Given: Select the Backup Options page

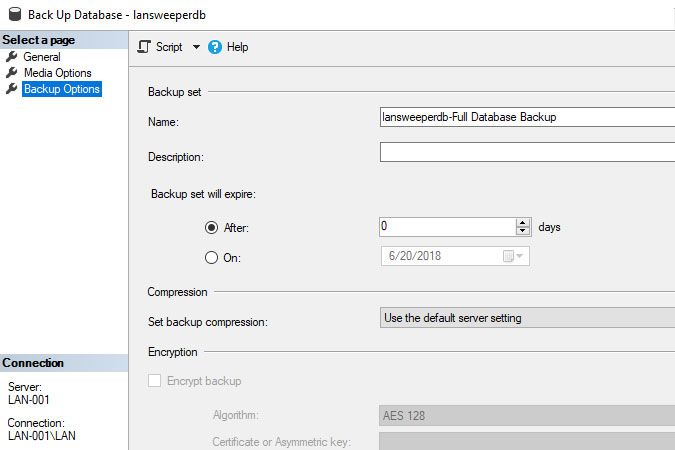Looking at the screenshot, I should point(61,89).
